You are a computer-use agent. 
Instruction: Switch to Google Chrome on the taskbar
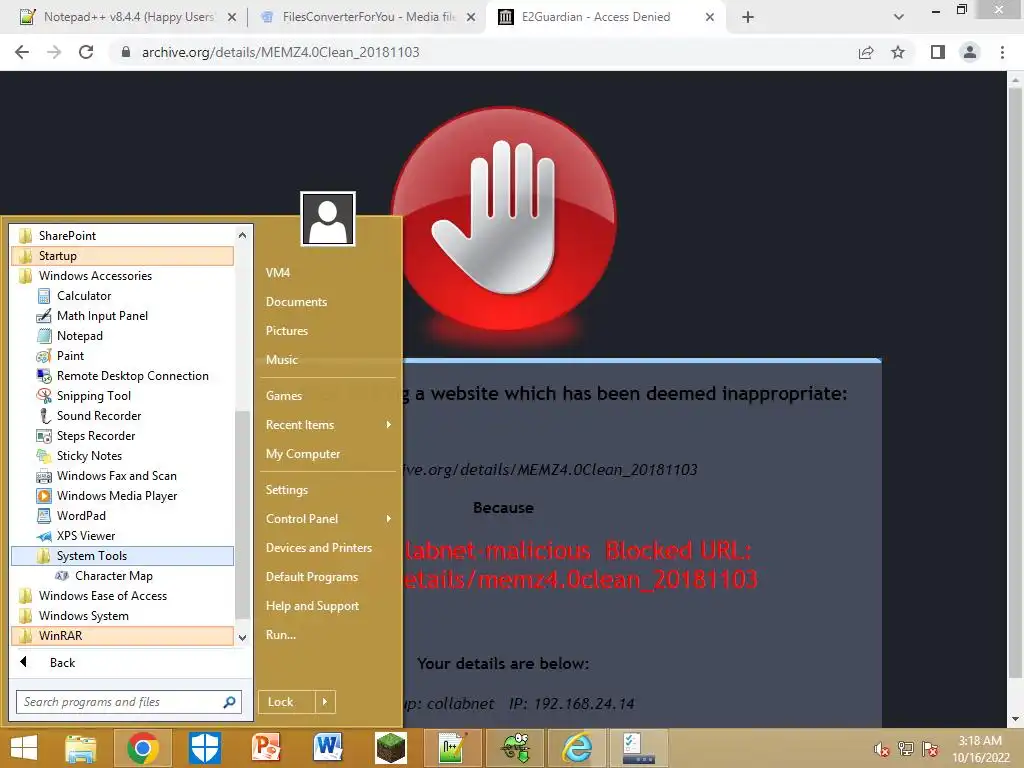point(142,748)
